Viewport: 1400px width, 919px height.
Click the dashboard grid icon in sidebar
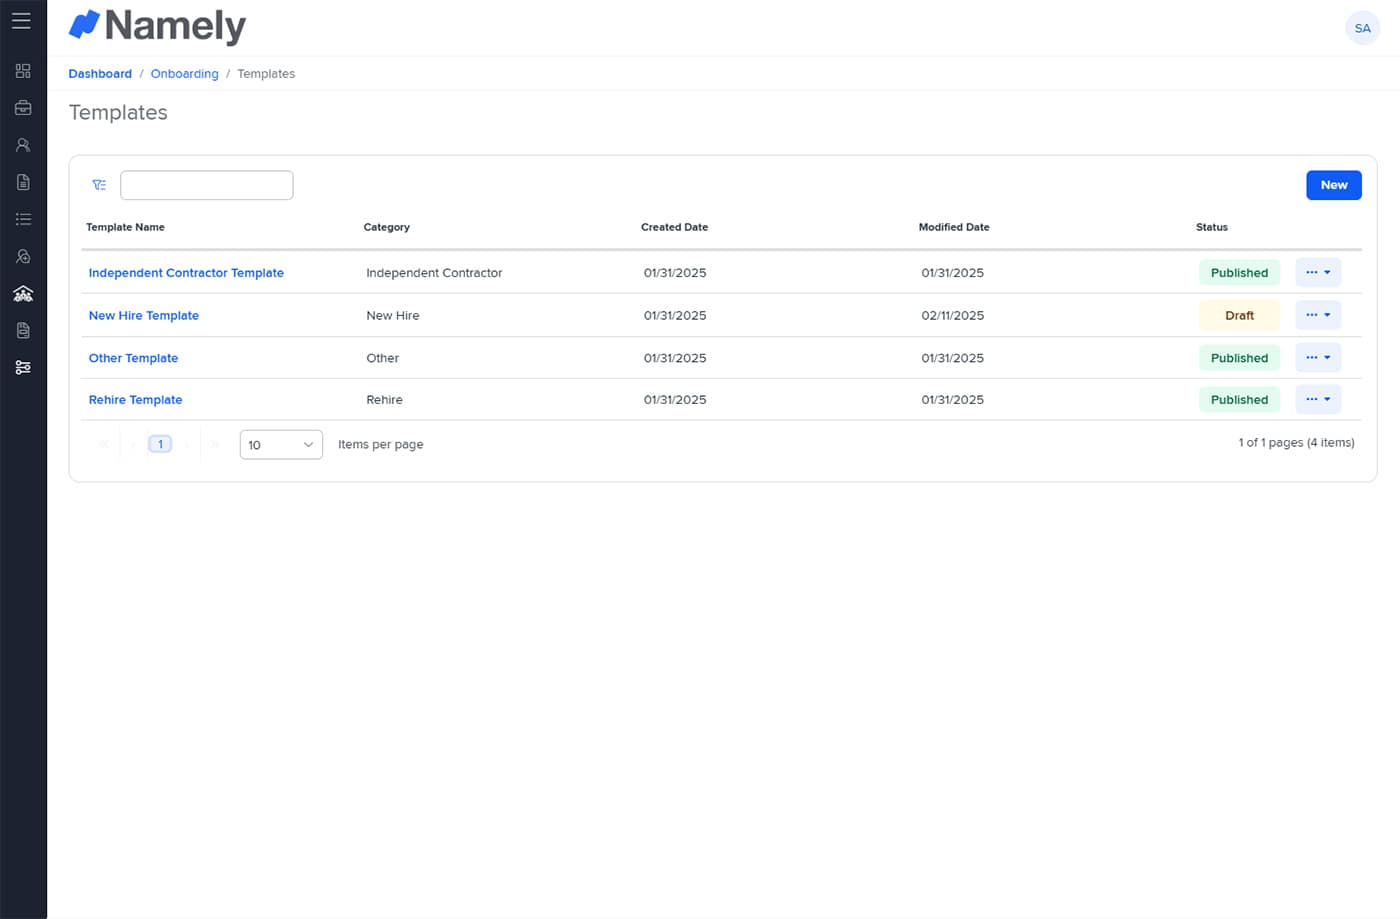click(x=23, y=71)
